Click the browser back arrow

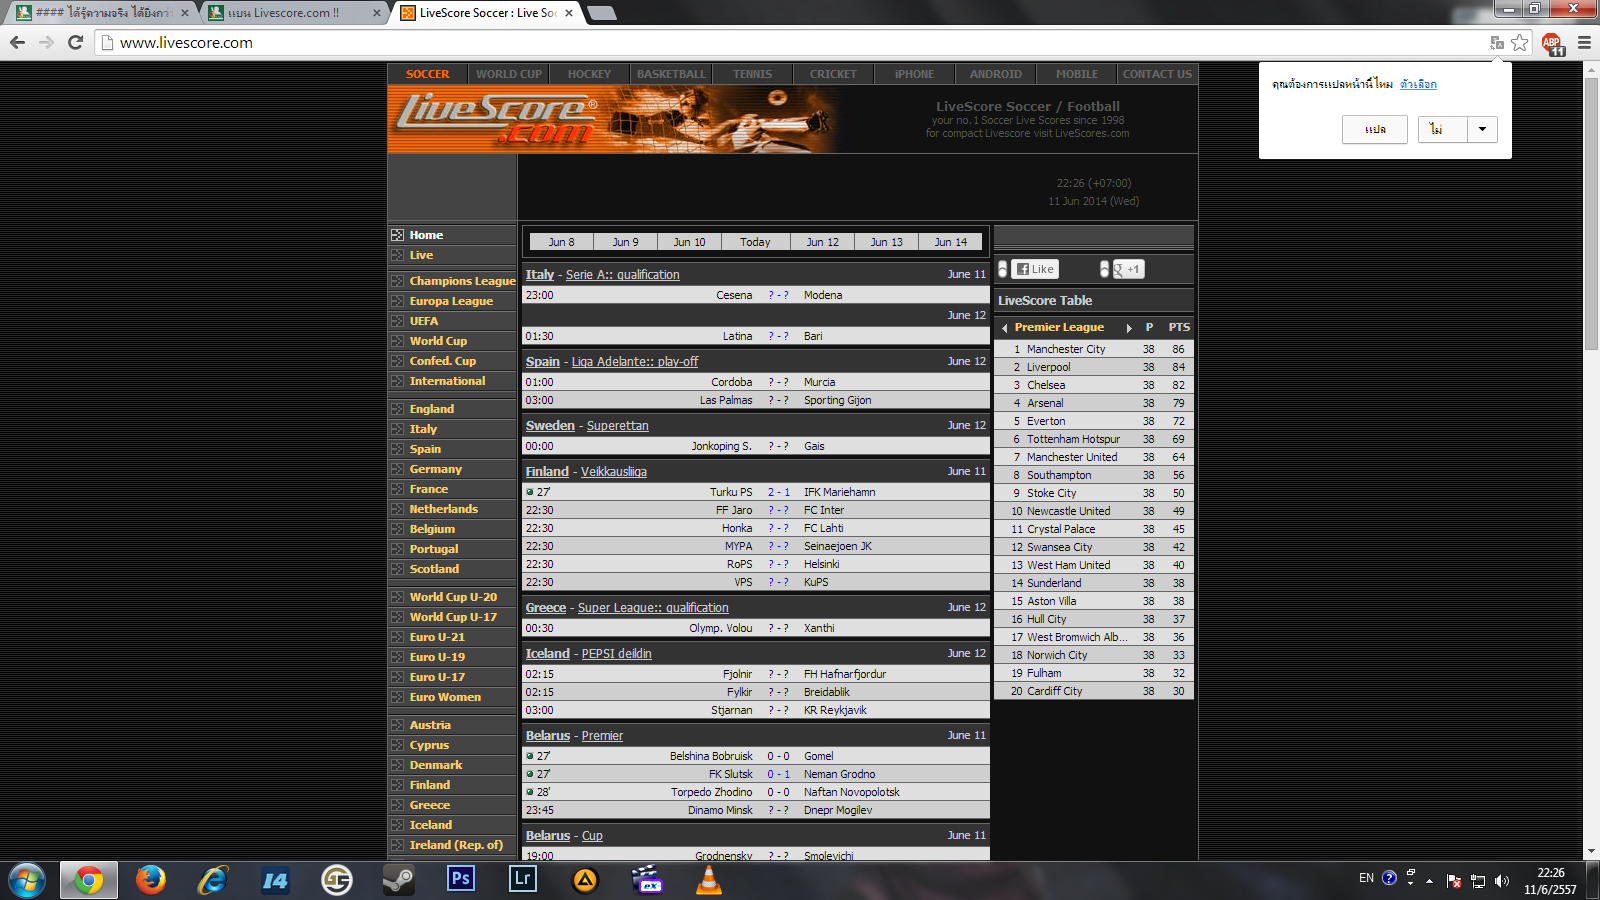tap(17, 42)
